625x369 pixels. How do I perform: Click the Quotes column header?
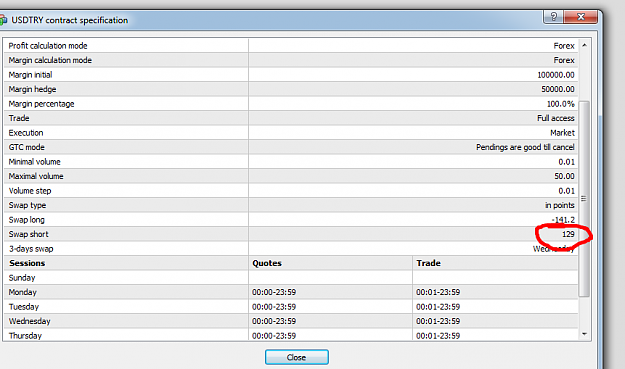[267, 263]
